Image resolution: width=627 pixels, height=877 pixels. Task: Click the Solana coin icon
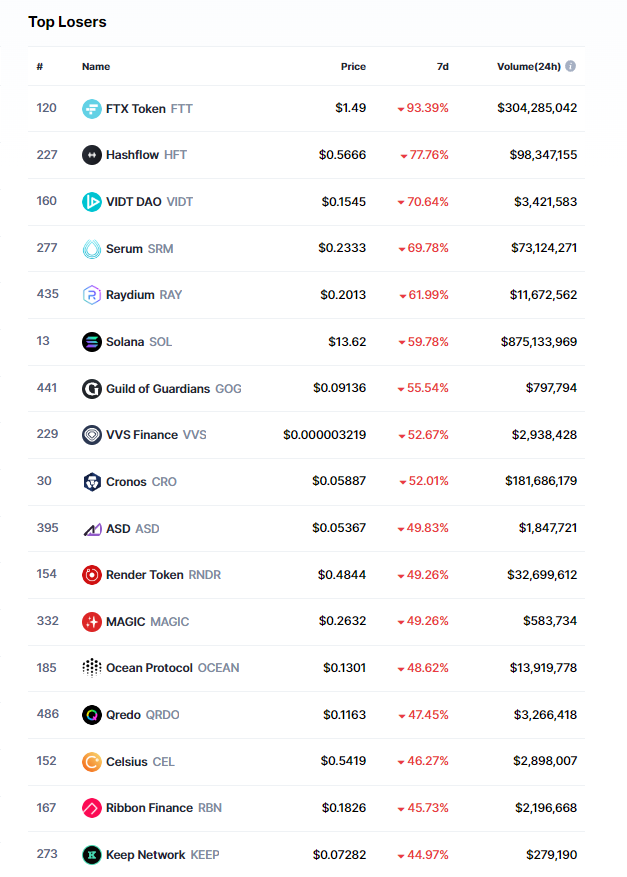pos(91,342)
